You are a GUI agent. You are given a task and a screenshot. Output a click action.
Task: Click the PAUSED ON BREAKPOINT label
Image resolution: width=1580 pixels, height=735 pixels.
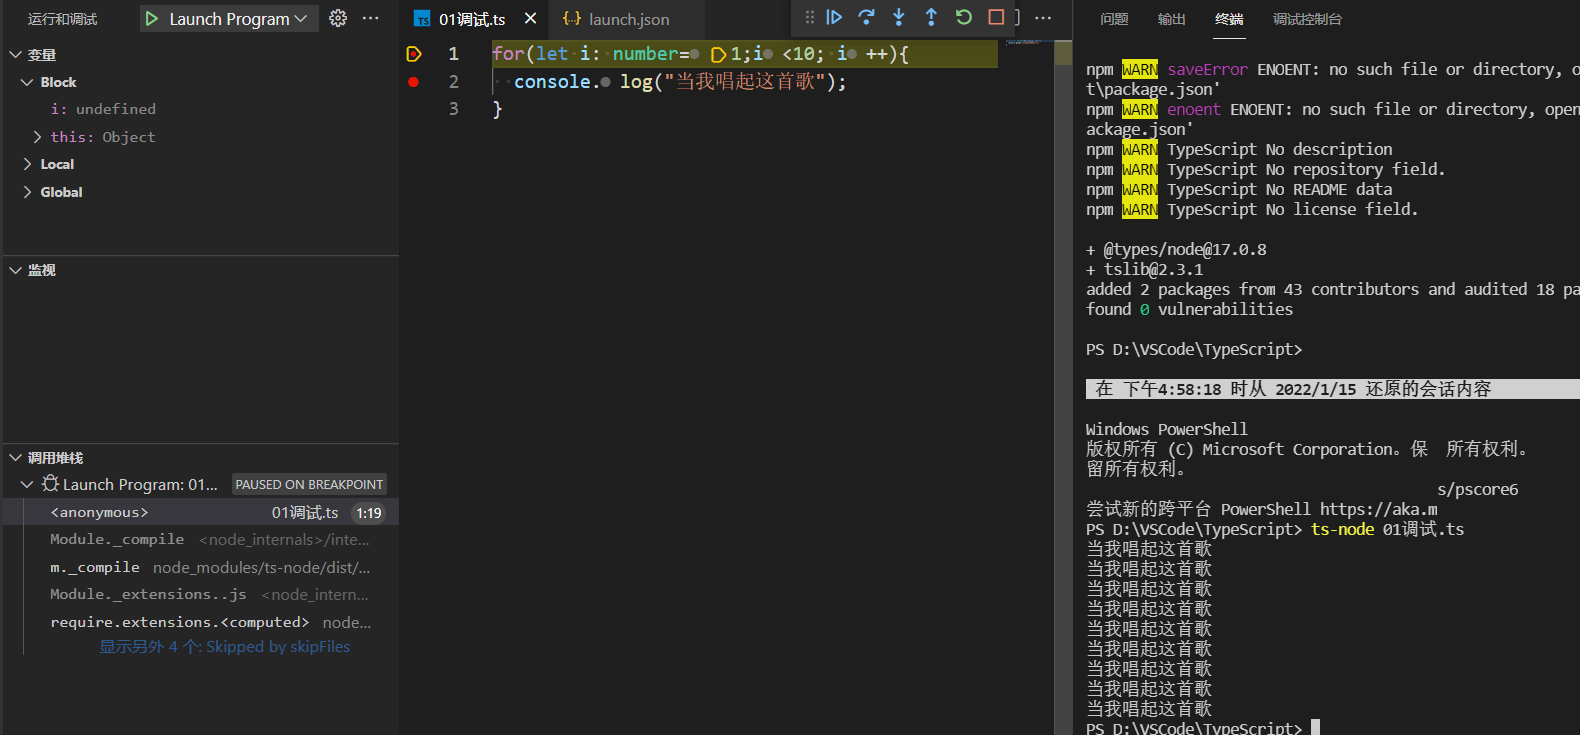[309, 484]
